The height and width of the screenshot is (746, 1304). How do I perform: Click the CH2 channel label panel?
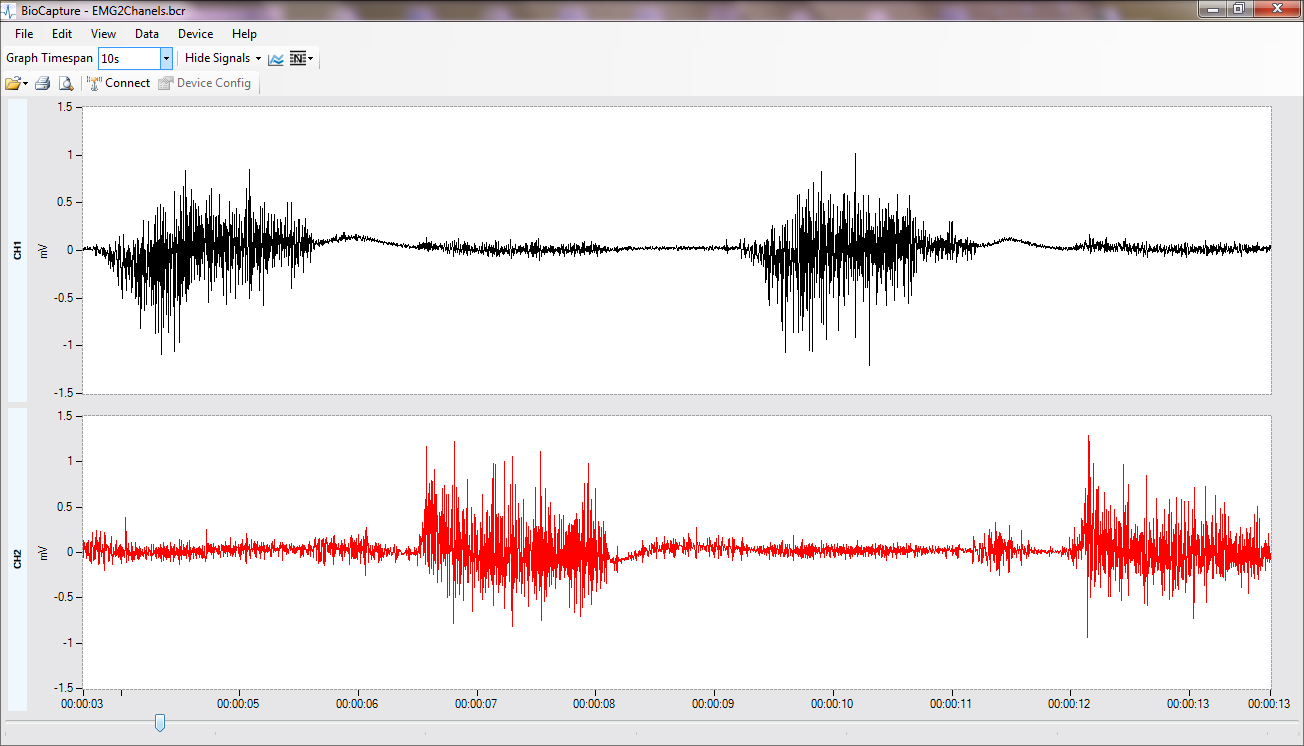click(18, 558)
